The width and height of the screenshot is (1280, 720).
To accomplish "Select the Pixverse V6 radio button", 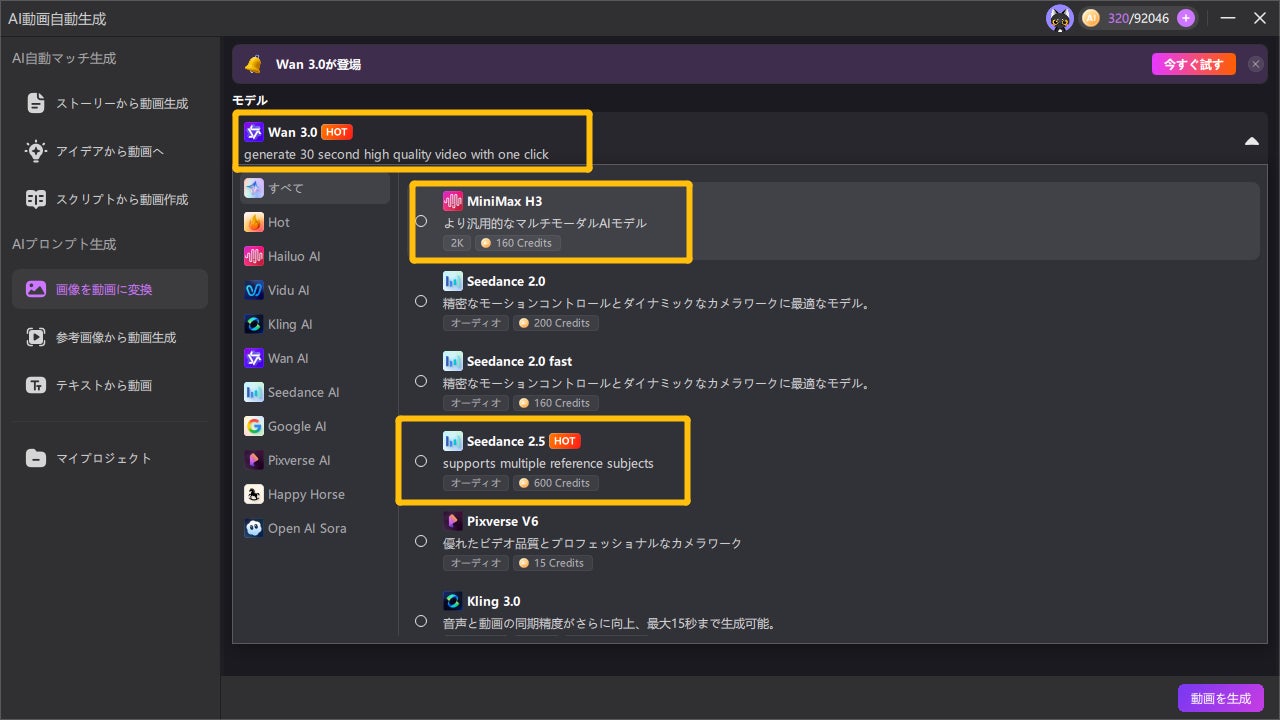I will (421, 541).
